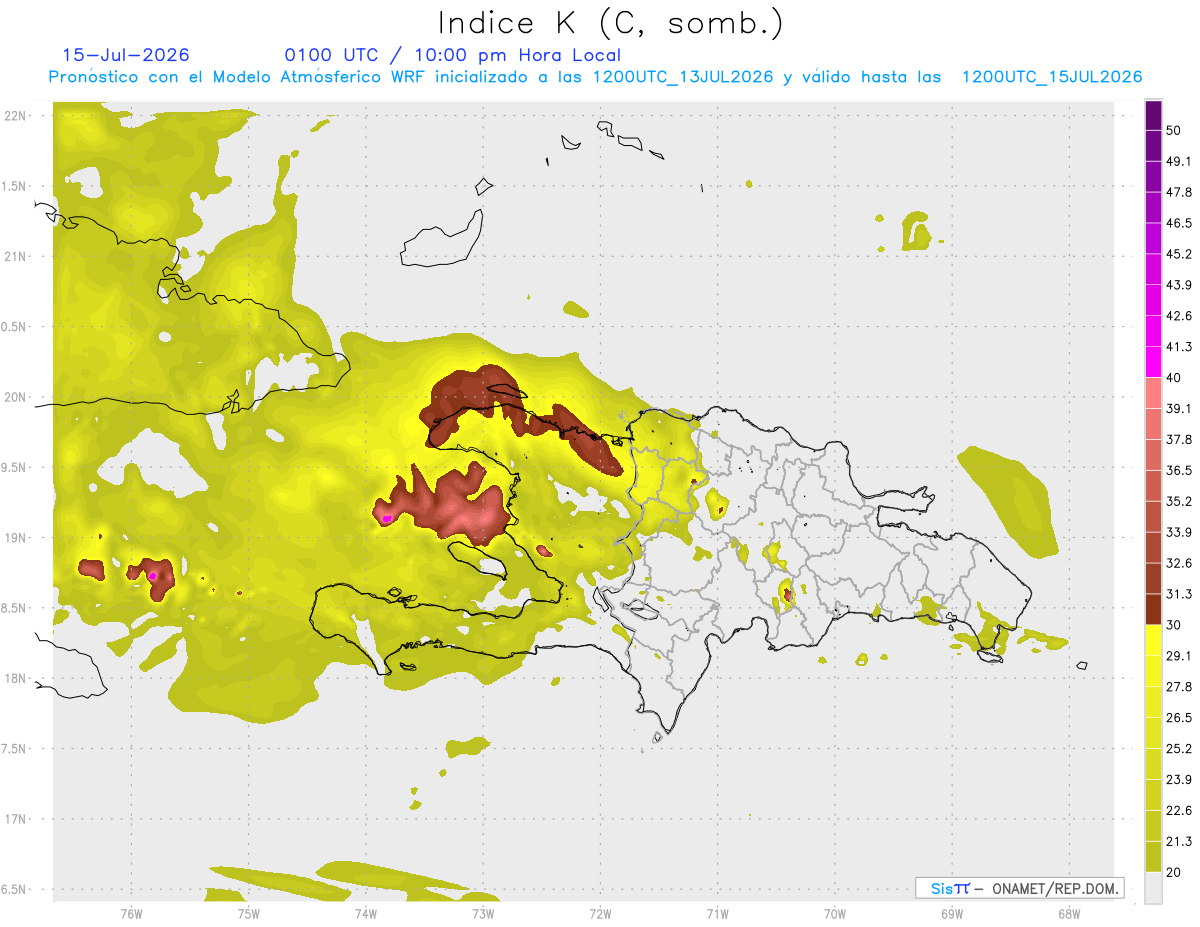
Task: Click the title "Indice K (C, somb.)"
Action: 611,24
